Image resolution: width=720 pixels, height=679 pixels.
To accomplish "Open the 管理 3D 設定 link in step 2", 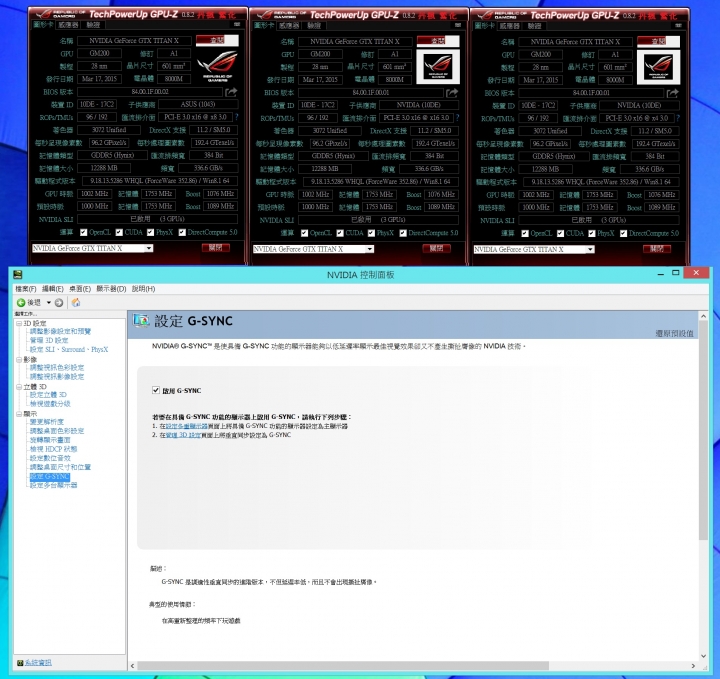I will (183, 435).
